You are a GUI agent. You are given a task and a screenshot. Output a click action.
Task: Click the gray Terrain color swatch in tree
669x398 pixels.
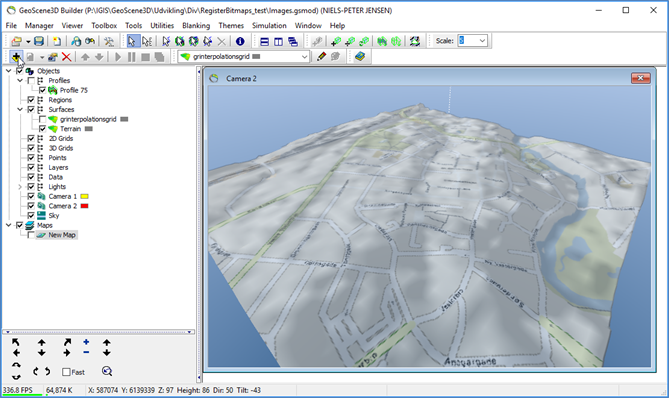coord(89,129)
